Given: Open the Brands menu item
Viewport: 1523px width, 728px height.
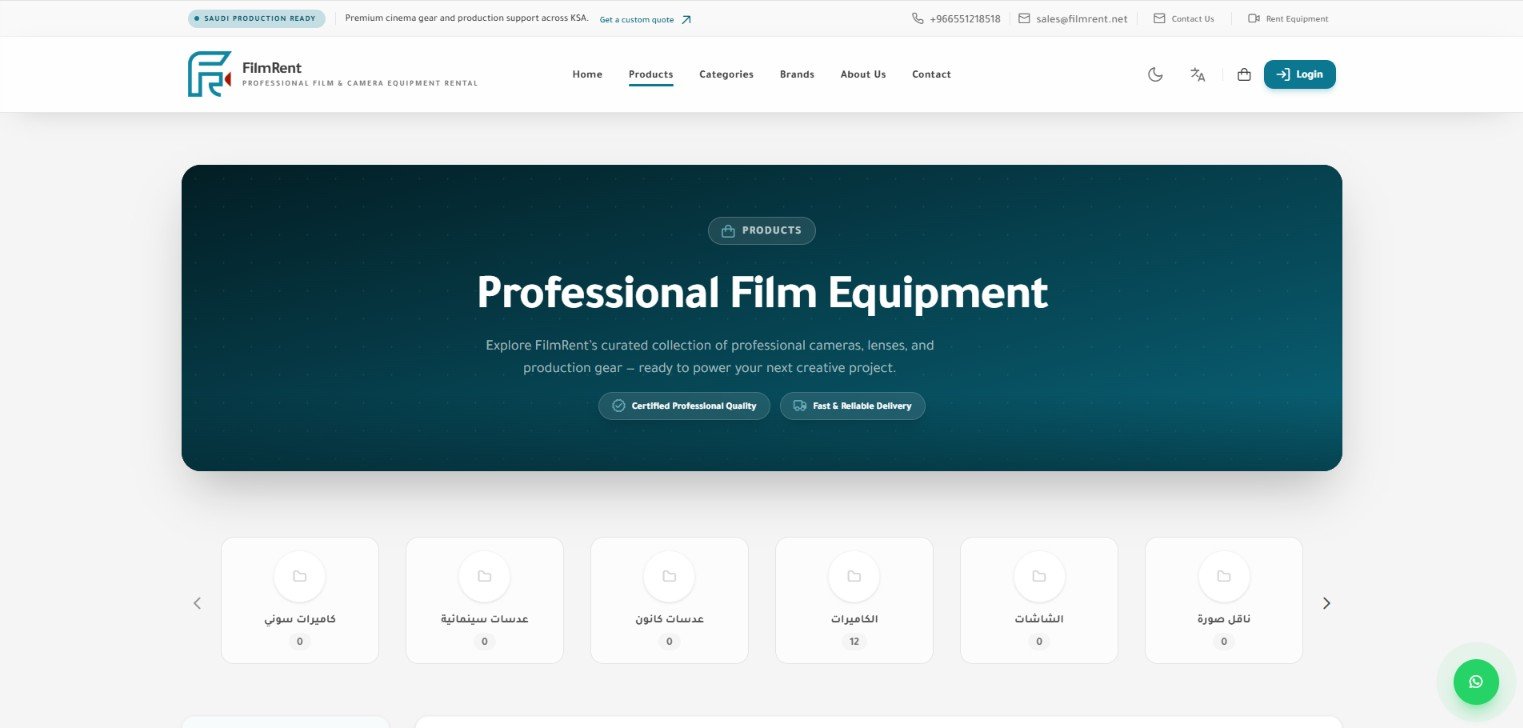Looking at the screenshot, I should point(797,74).
